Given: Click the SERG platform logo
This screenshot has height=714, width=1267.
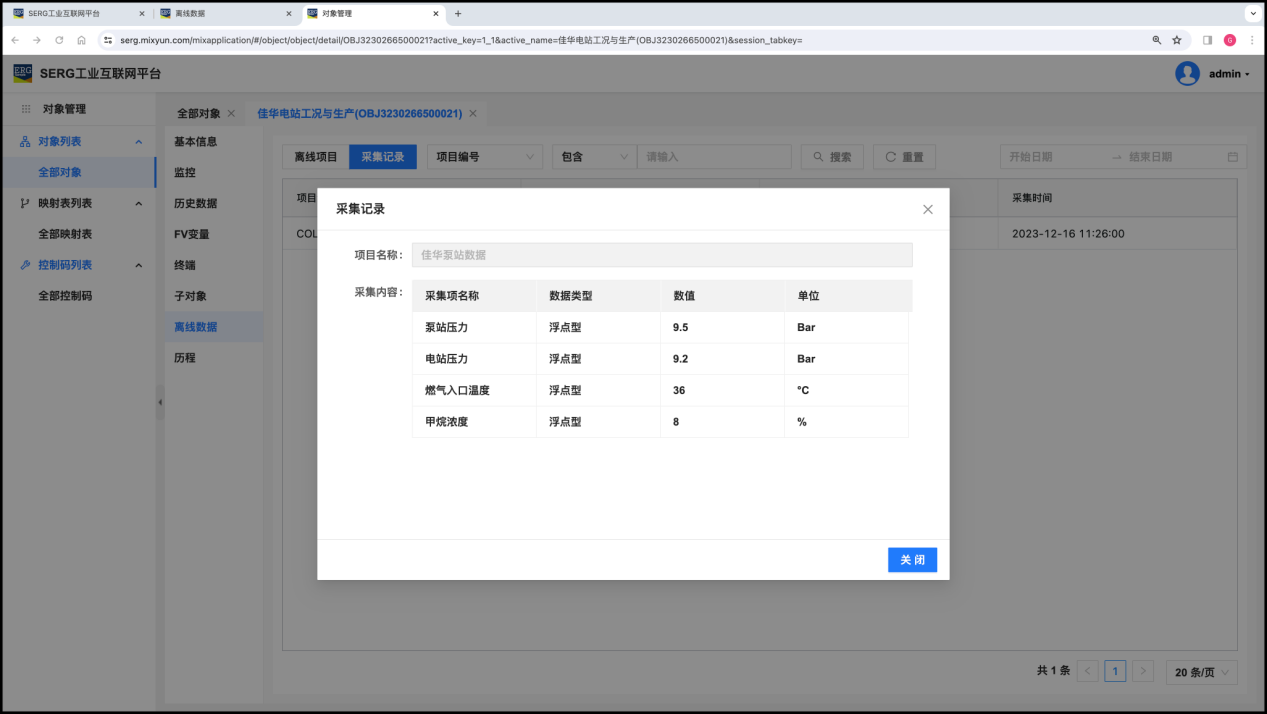Looking at the screenshot, I should pyautogui.click(x=23, y=73).
